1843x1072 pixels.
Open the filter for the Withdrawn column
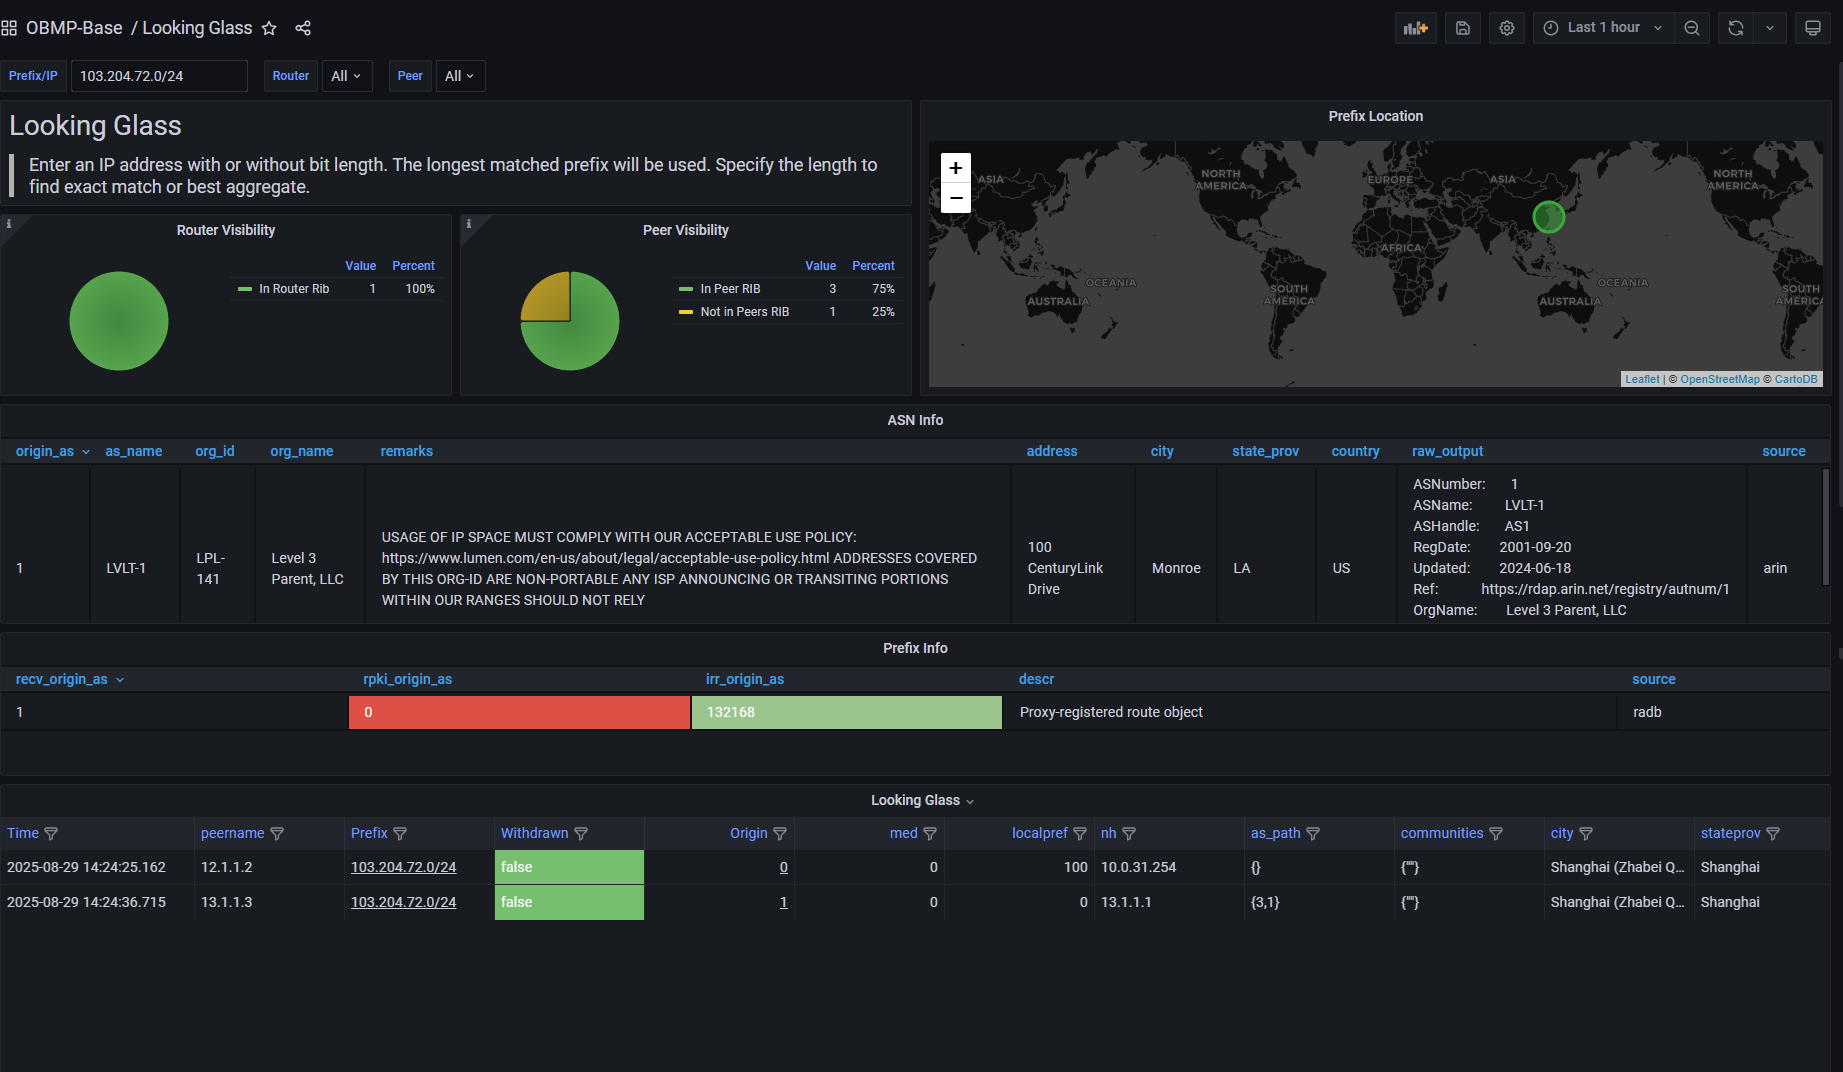click(x=581, y=834)
